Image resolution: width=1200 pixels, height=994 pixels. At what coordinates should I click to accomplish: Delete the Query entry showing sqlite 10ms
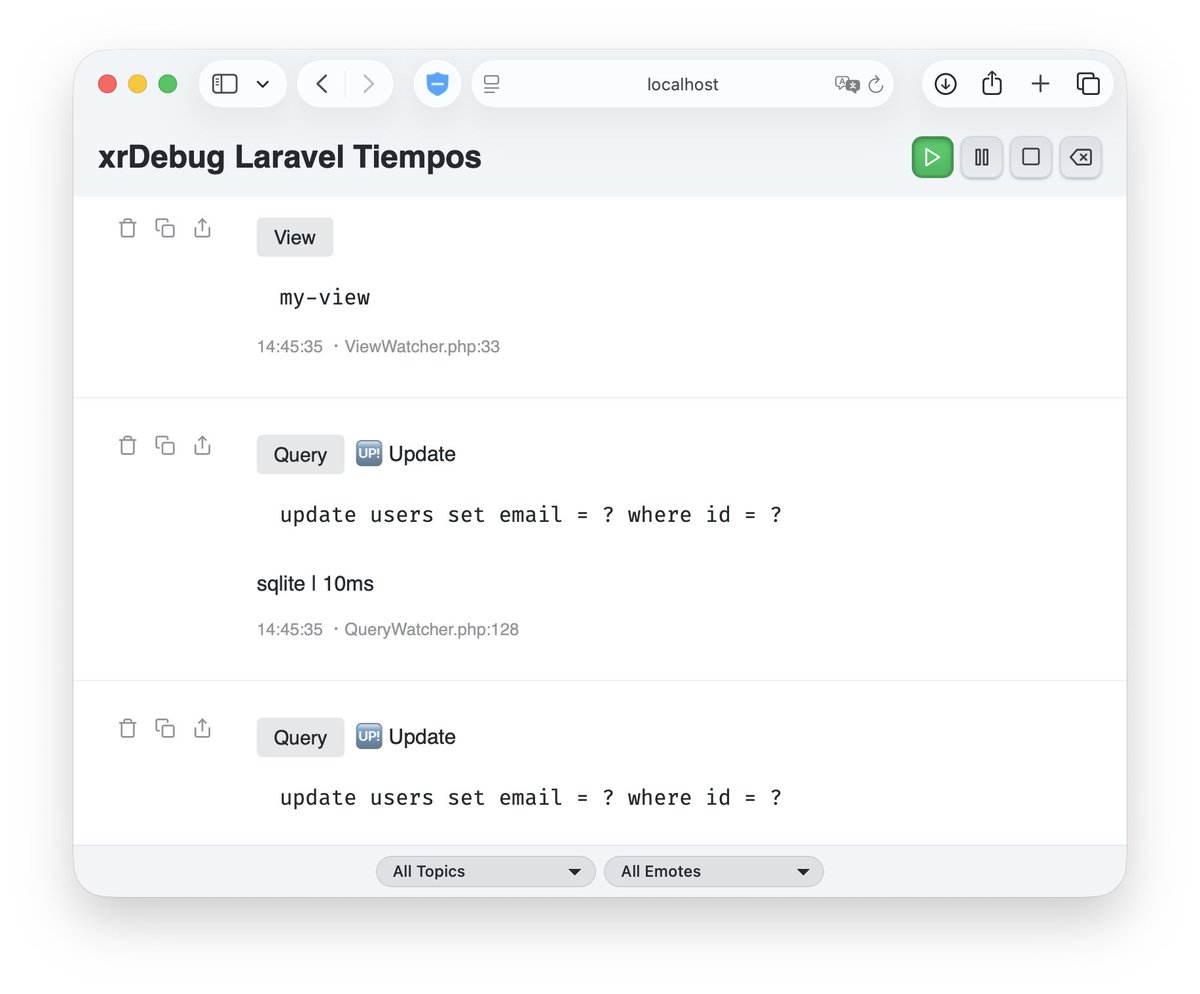[127, 445]
